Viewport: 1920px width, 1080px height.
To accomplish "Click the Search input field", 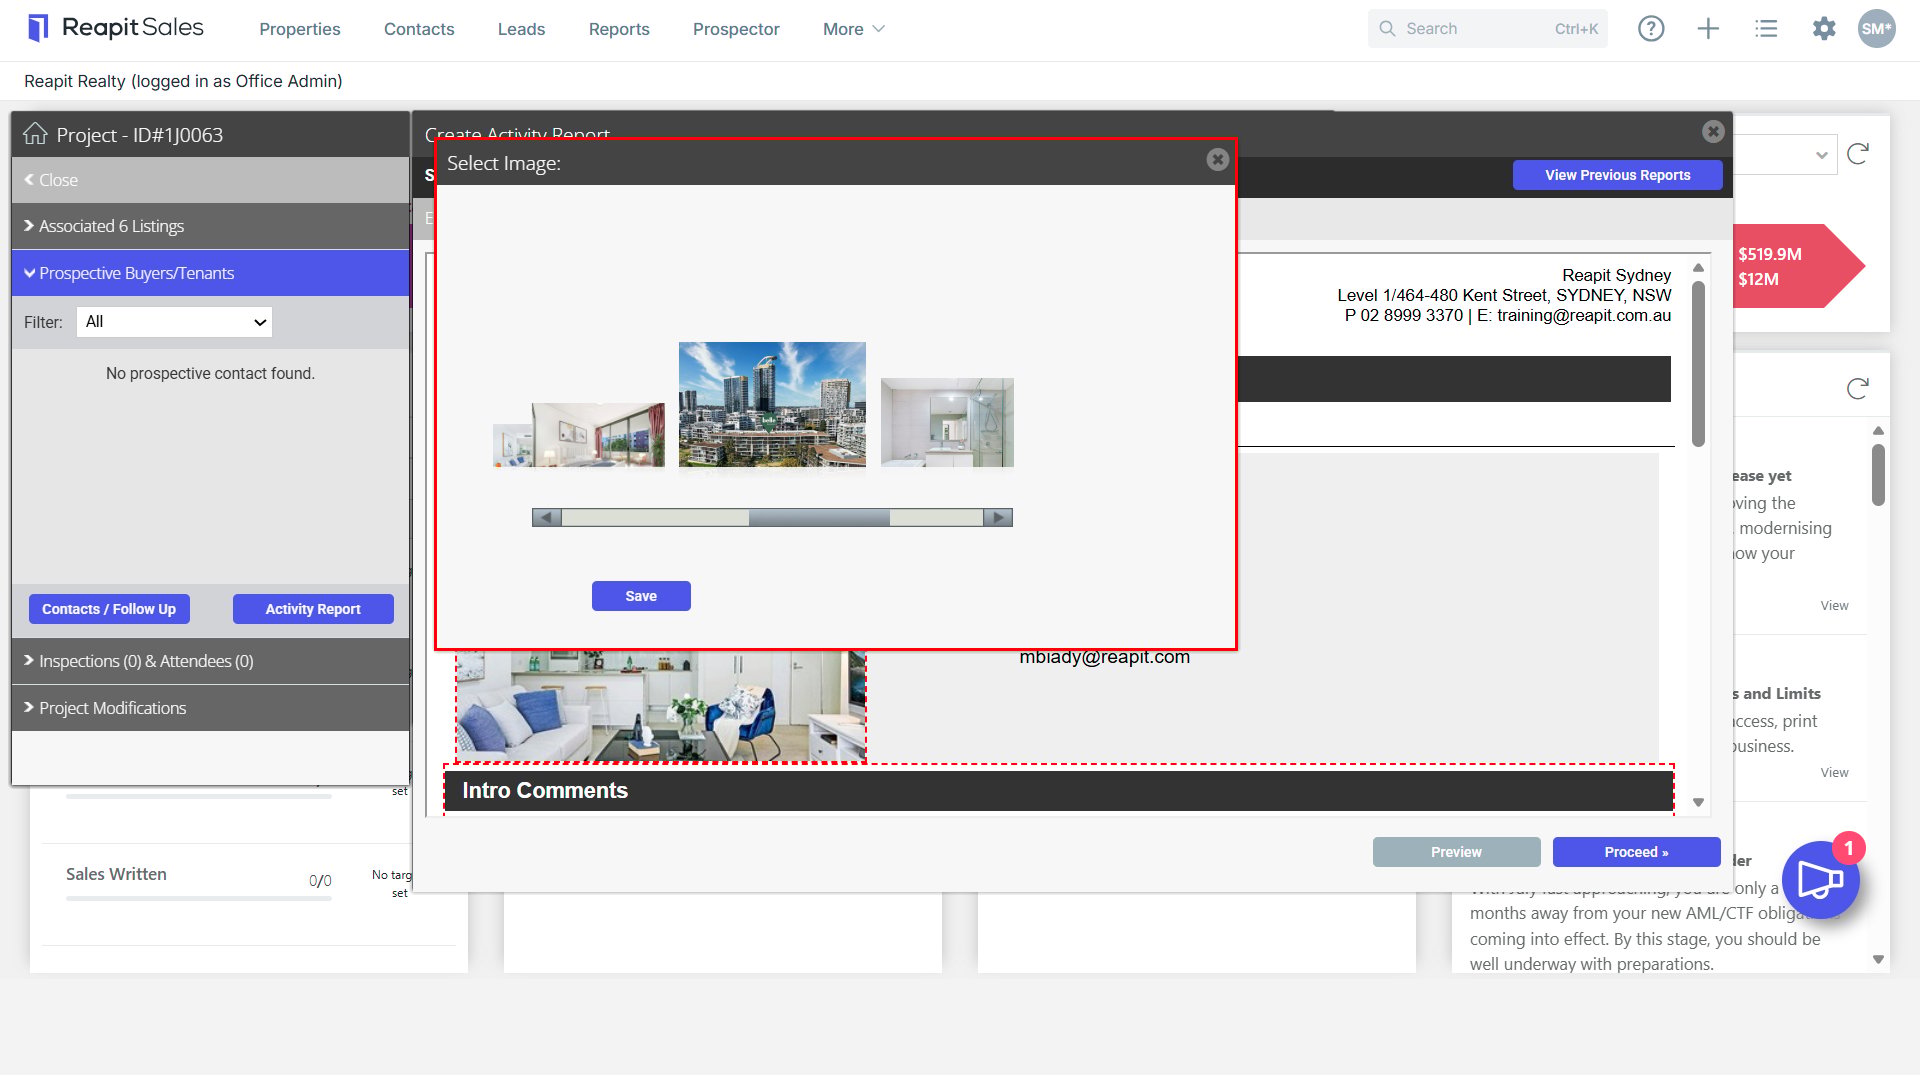I will pyautogui.click(x=1487, y=29).
